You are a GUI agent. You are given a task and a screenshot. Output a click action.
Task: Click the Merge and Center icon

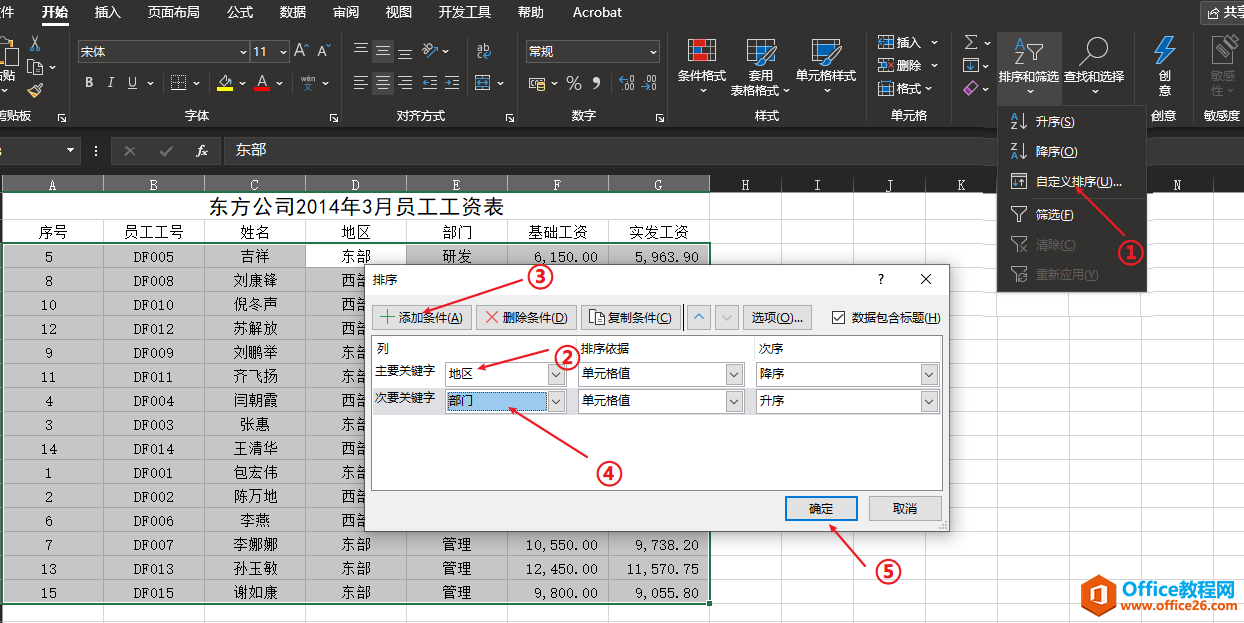pos(484,83)
